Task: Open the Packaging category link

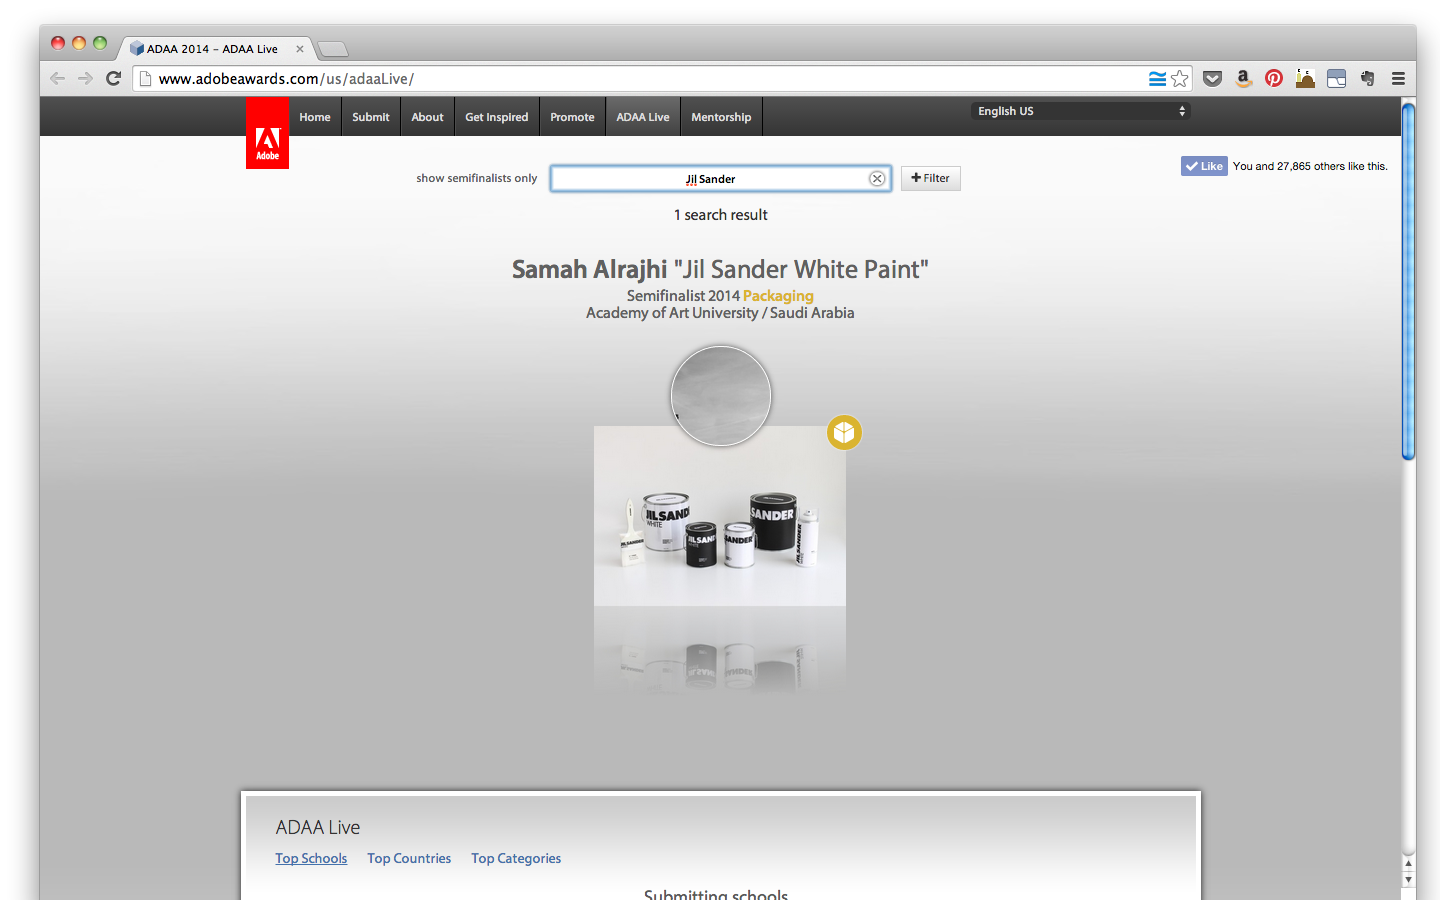Action: pyautogui.click(x=778, y=296)
